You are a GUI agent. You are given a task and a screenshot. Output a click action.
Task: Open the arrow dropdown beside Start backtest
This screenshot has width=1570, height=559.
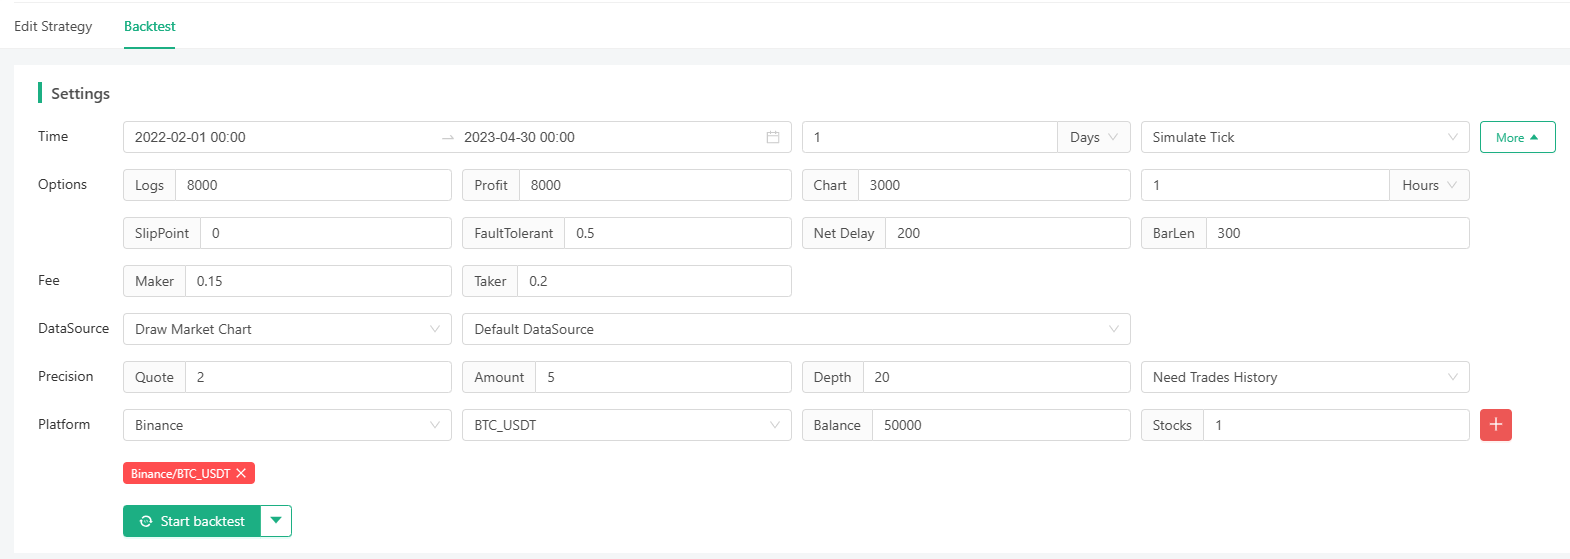point(276,521)
